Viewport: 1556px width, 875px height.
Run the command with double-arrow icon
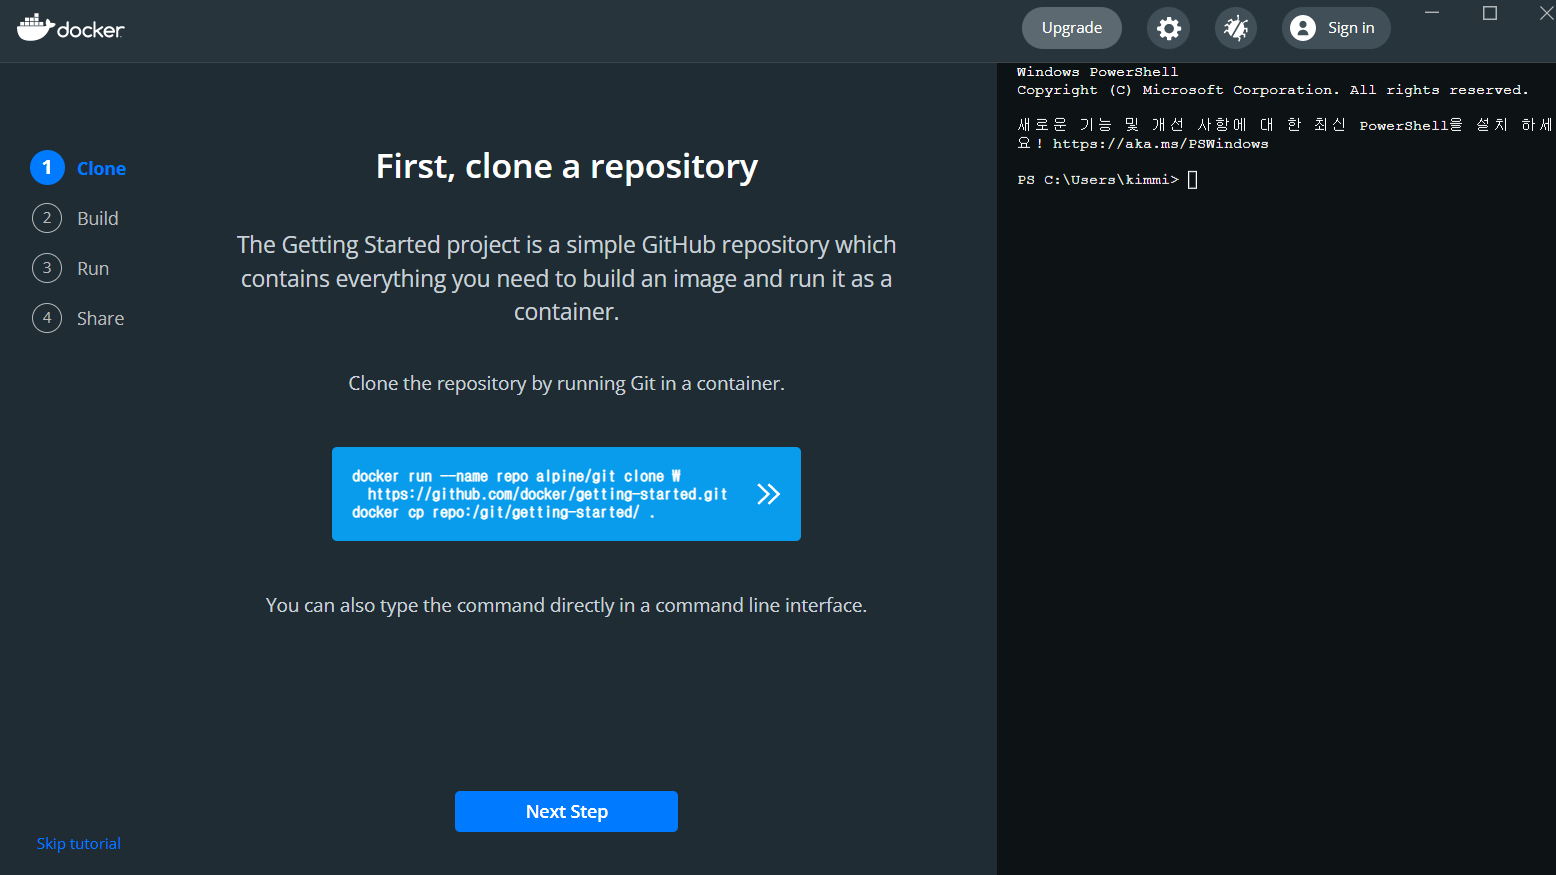click(x=768, y=494)
